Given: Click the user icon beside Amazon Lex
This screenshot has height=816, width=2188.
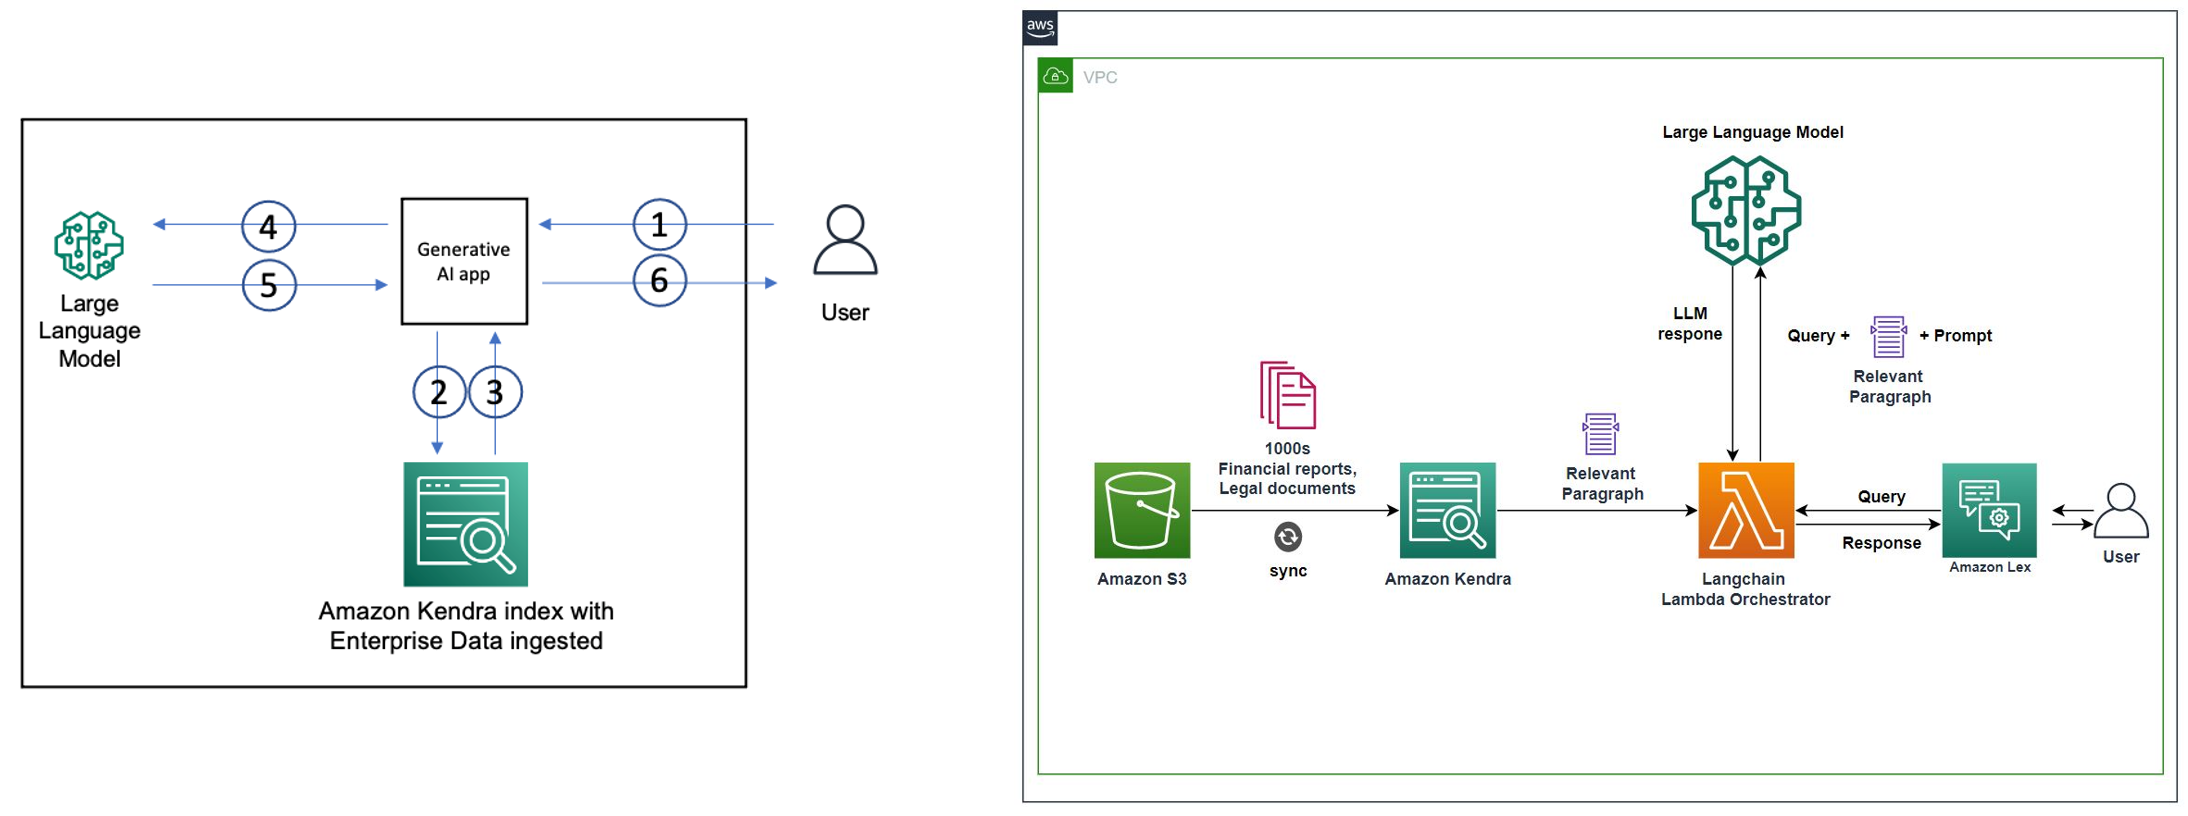Looking at the screenshot, I should point(2121,512).
